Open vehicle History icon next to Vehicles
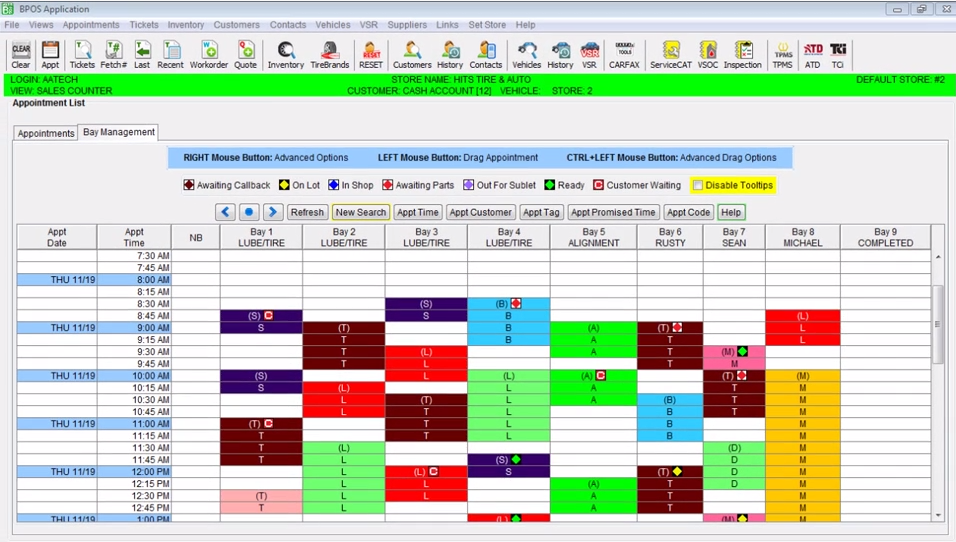Viewport: 956px width, 542px height. [x=560, y=55]
